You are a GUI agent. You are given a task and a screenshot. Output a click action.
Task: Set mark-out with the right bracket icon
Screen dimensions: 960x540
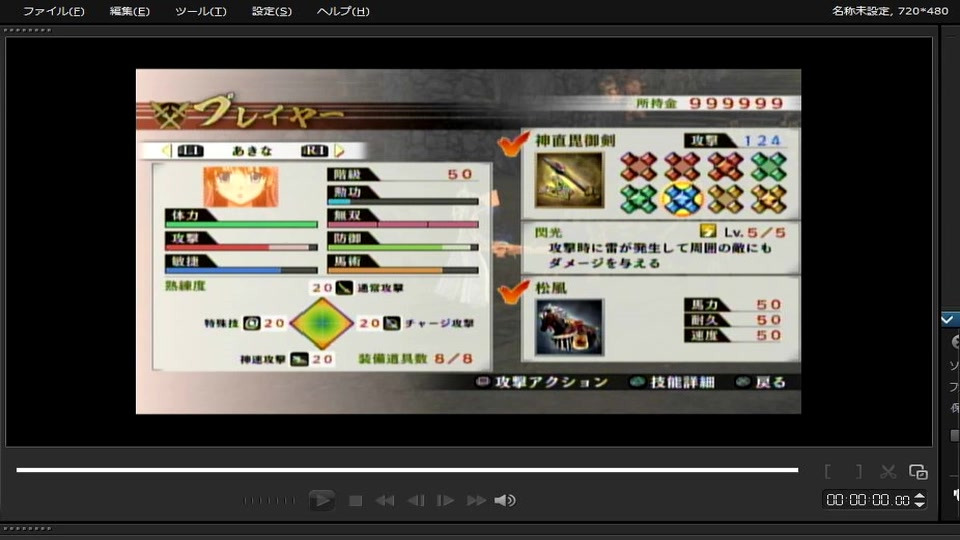point(858,471)
